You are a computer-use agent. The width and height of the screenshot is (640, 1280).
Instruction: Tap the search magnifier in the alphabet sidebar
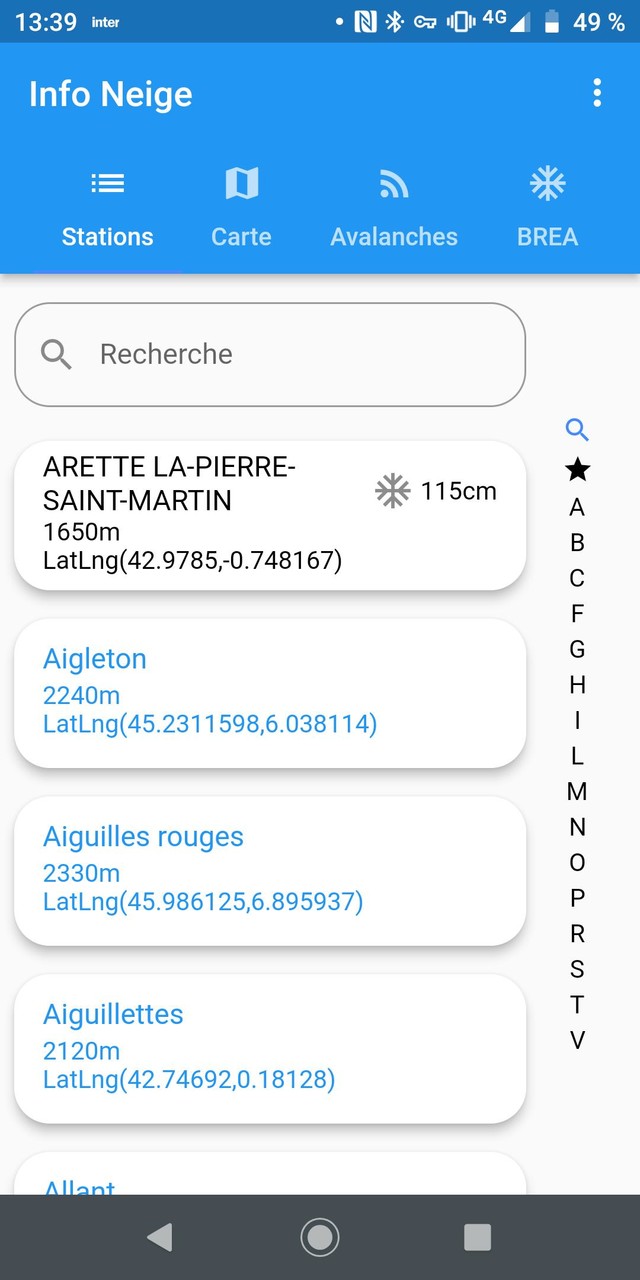[577, 430]
